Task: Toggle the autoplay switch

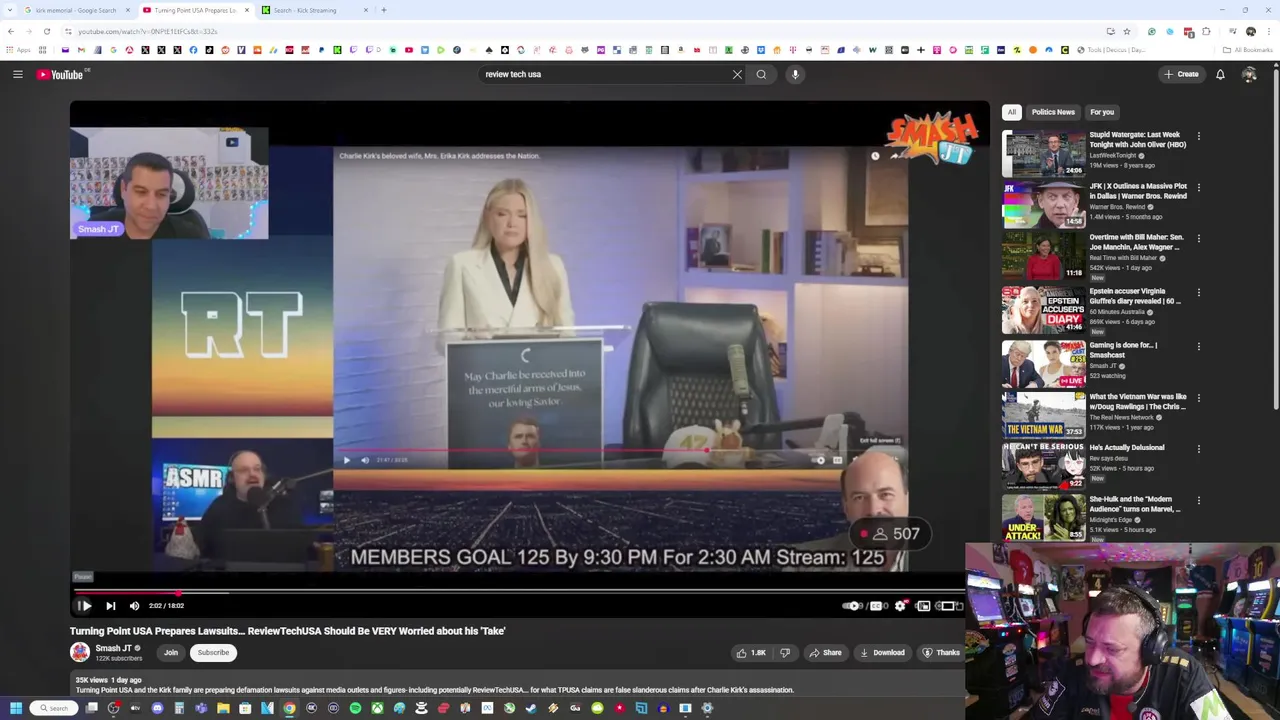Action: point(852,605)
